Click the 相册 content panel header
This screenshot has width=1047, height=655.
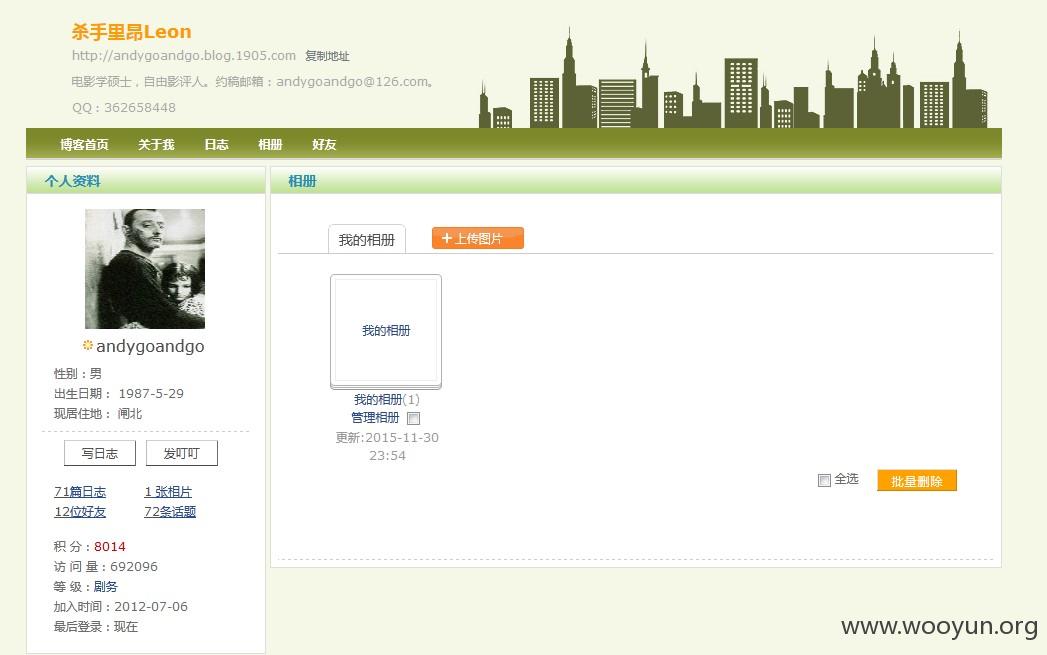(636, 181)
